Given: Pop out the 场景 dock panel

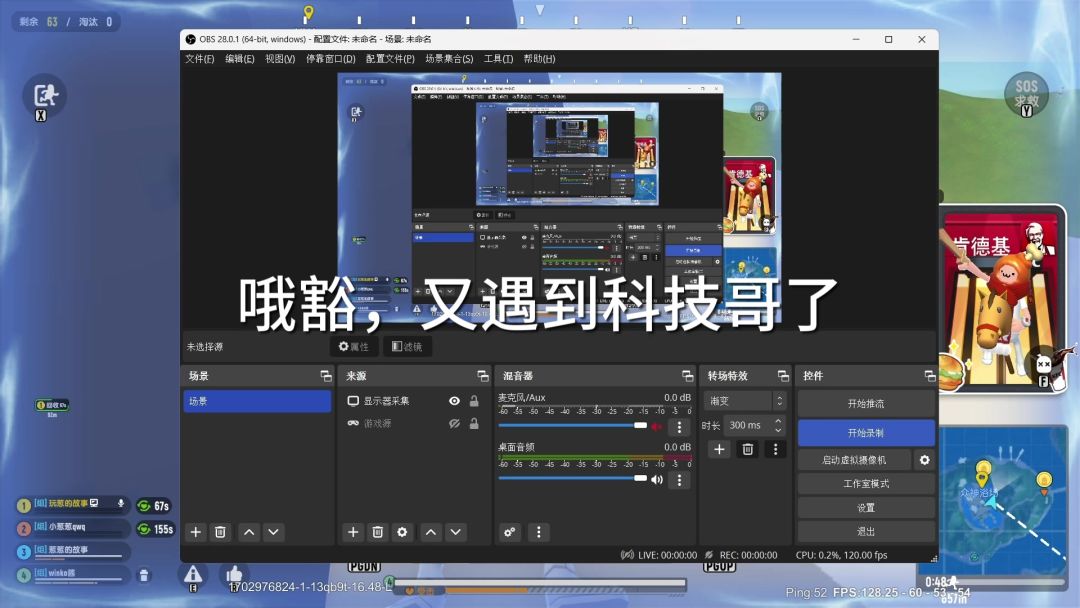Looking at the screenshot, I should click(326, 375).
